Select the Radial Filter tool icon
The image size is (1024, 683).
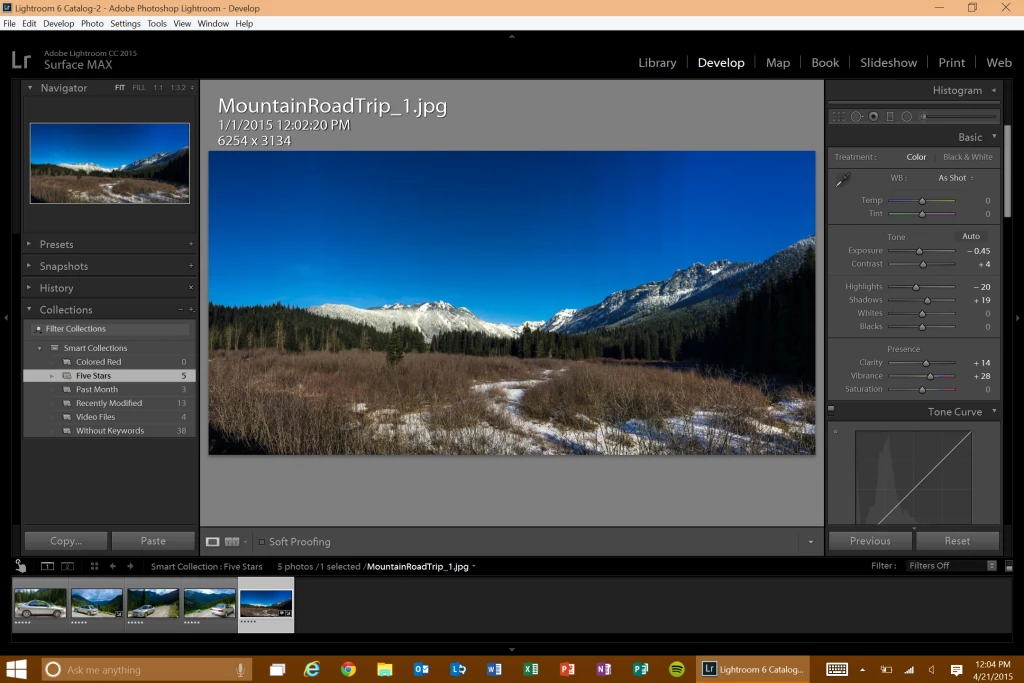click(x=906, y=116)
